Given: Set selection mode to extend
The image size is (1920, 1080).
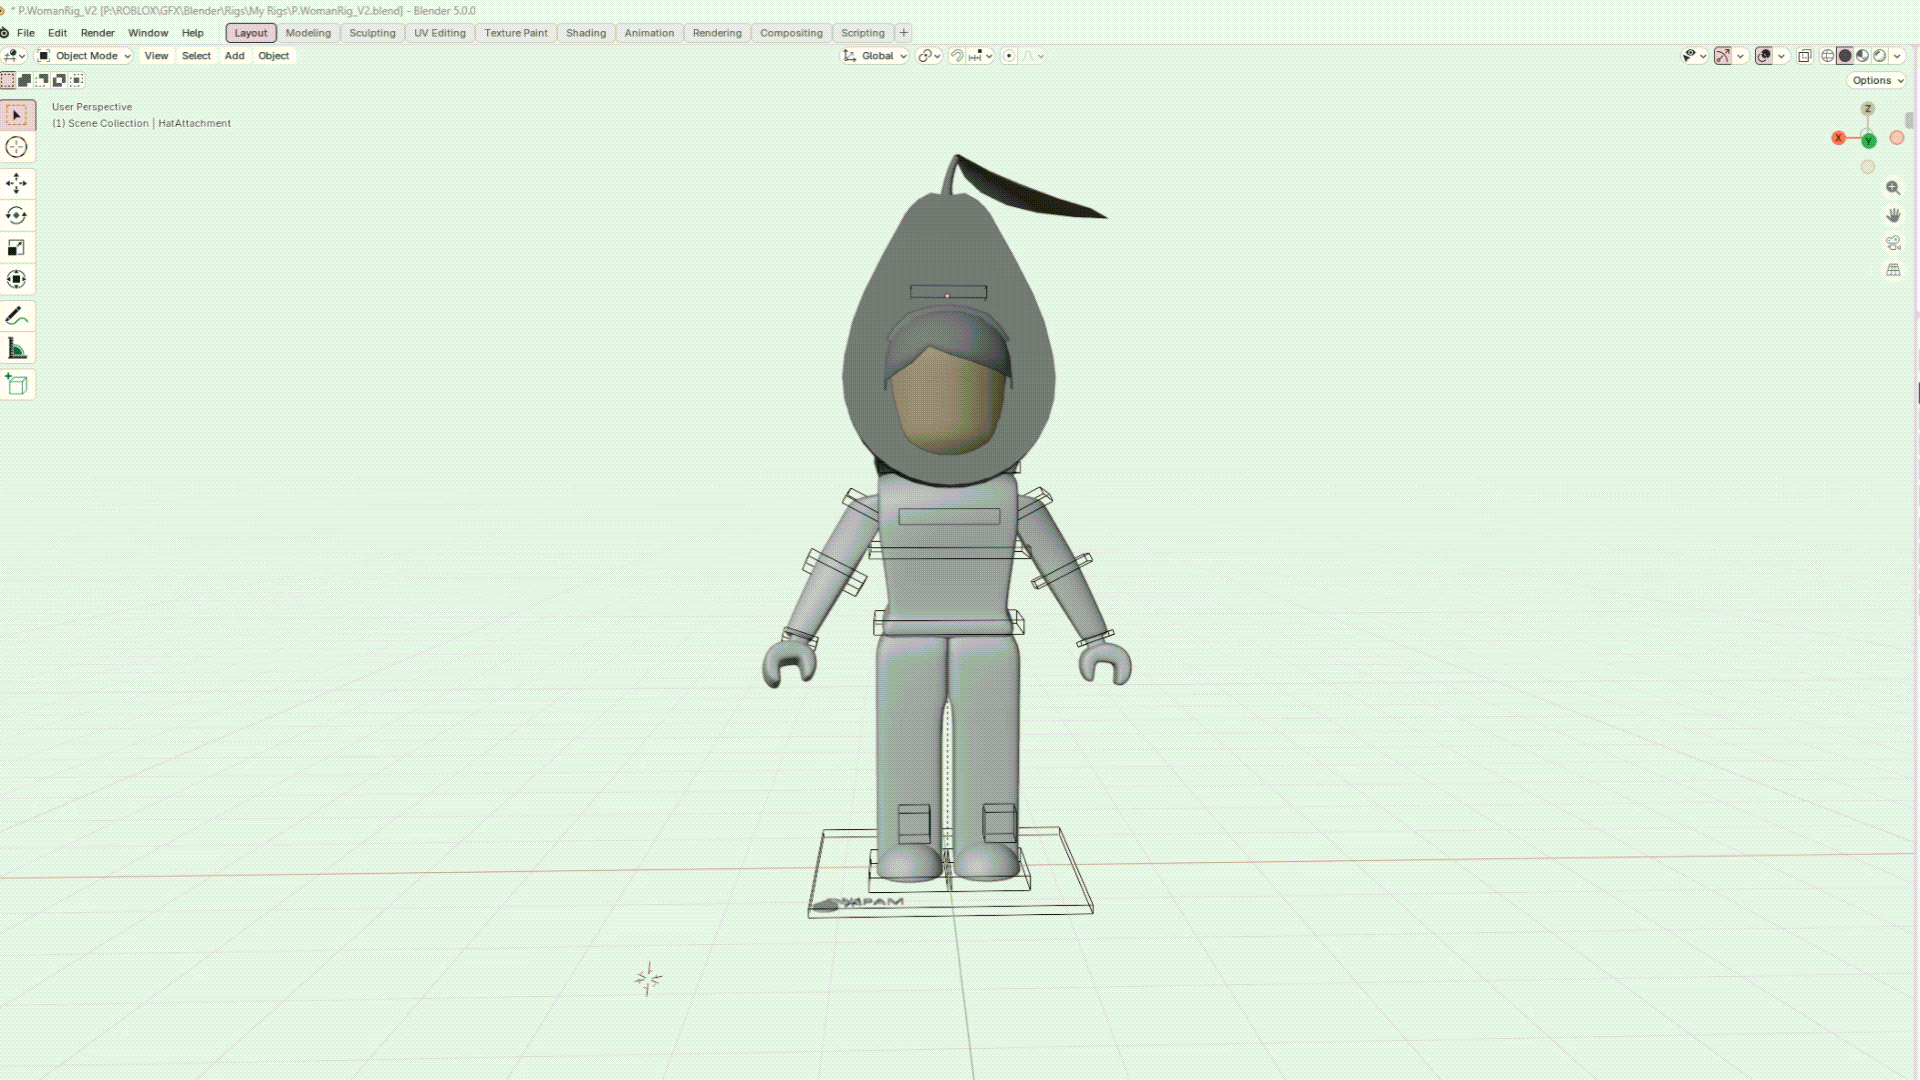Looking at the screenshot, I should (x=25, y=80).
